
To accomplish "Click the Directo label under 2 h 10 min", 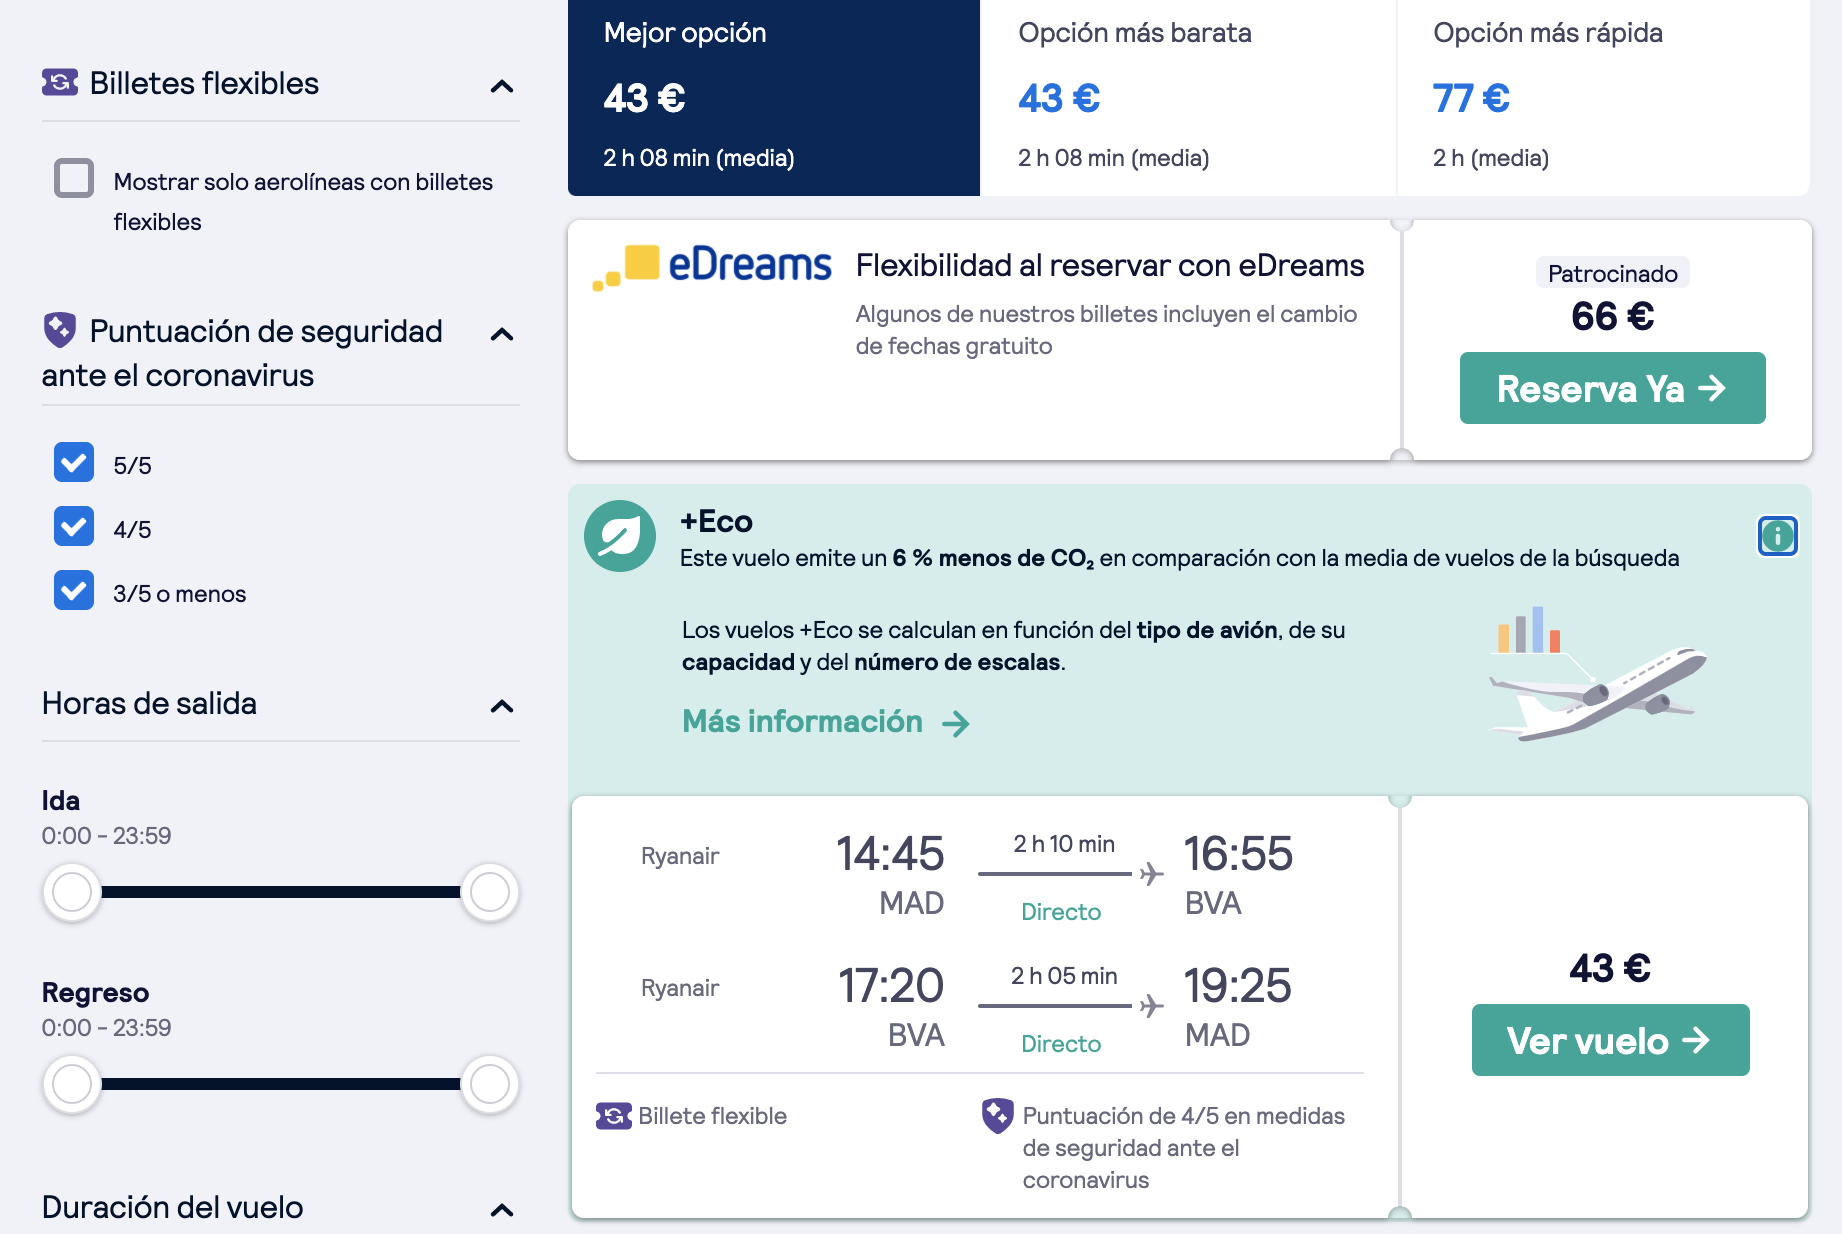I will pyautogui.click(x=1060, y=912).
